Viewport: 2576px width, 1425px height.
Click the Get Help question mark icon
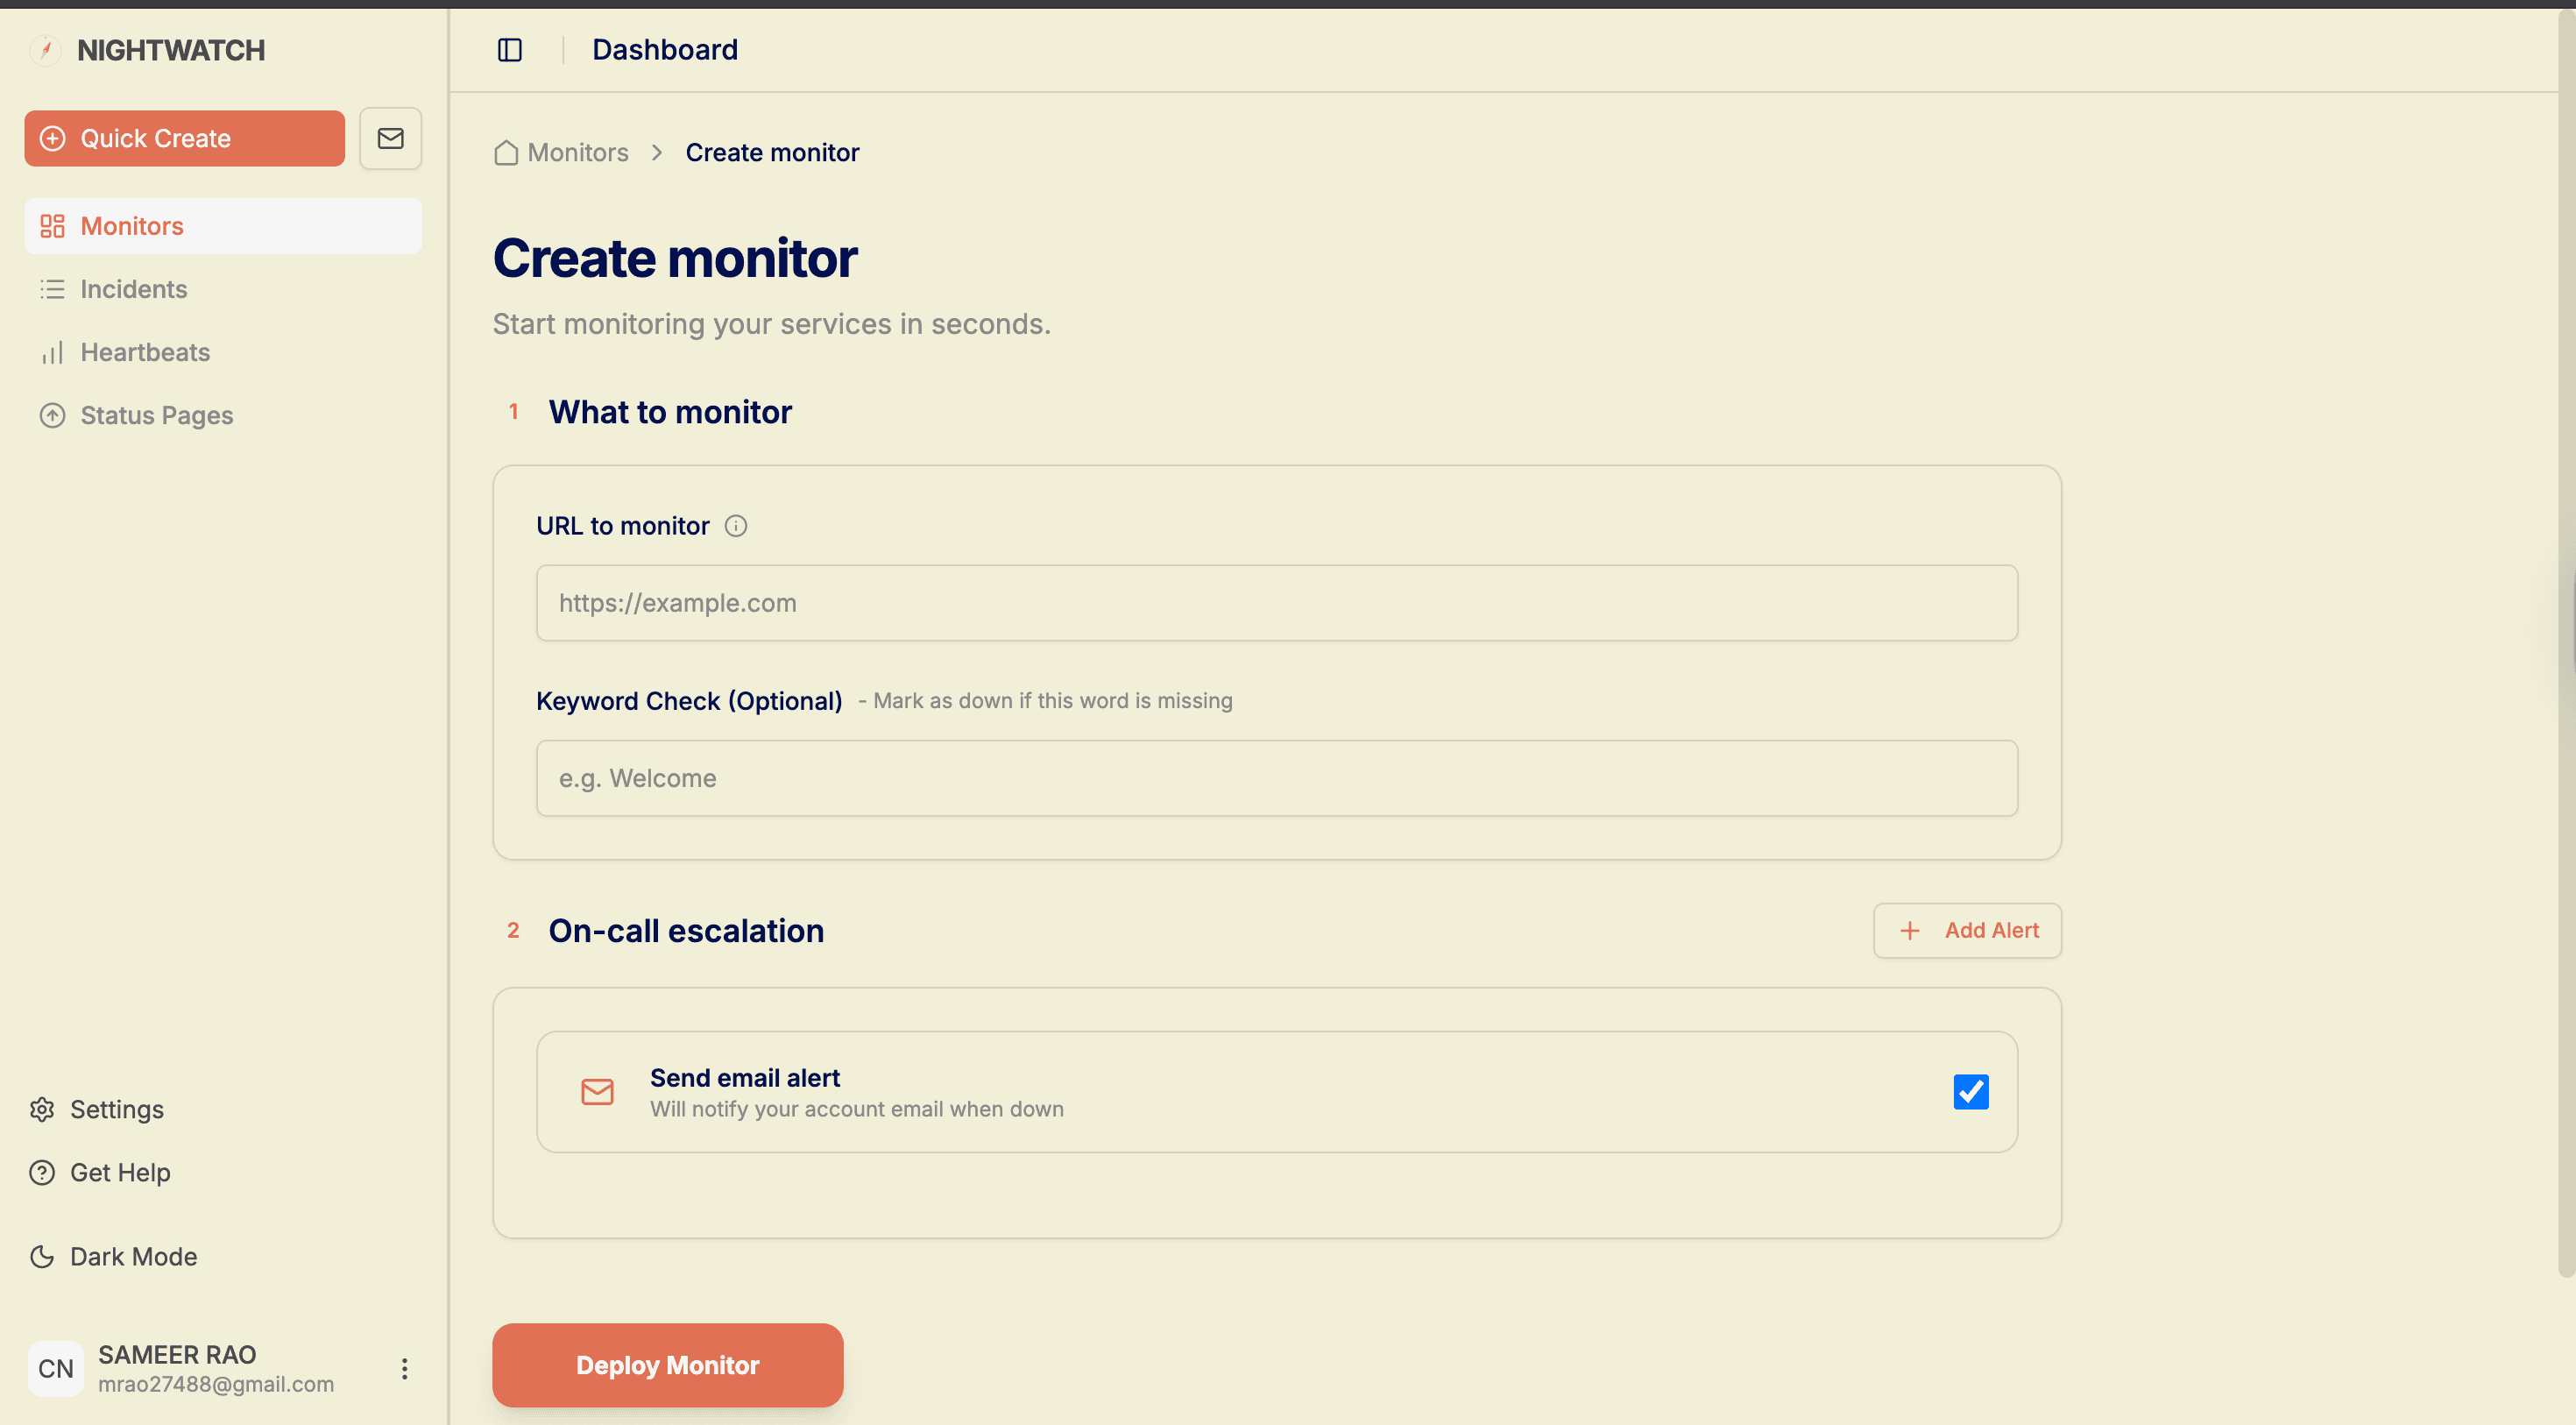42,1172
